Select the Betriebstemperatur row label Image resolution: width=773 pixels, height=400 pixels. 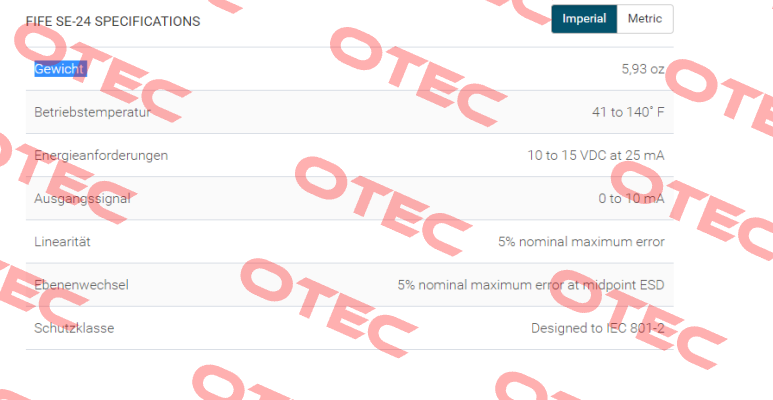[x=92, y=112]
